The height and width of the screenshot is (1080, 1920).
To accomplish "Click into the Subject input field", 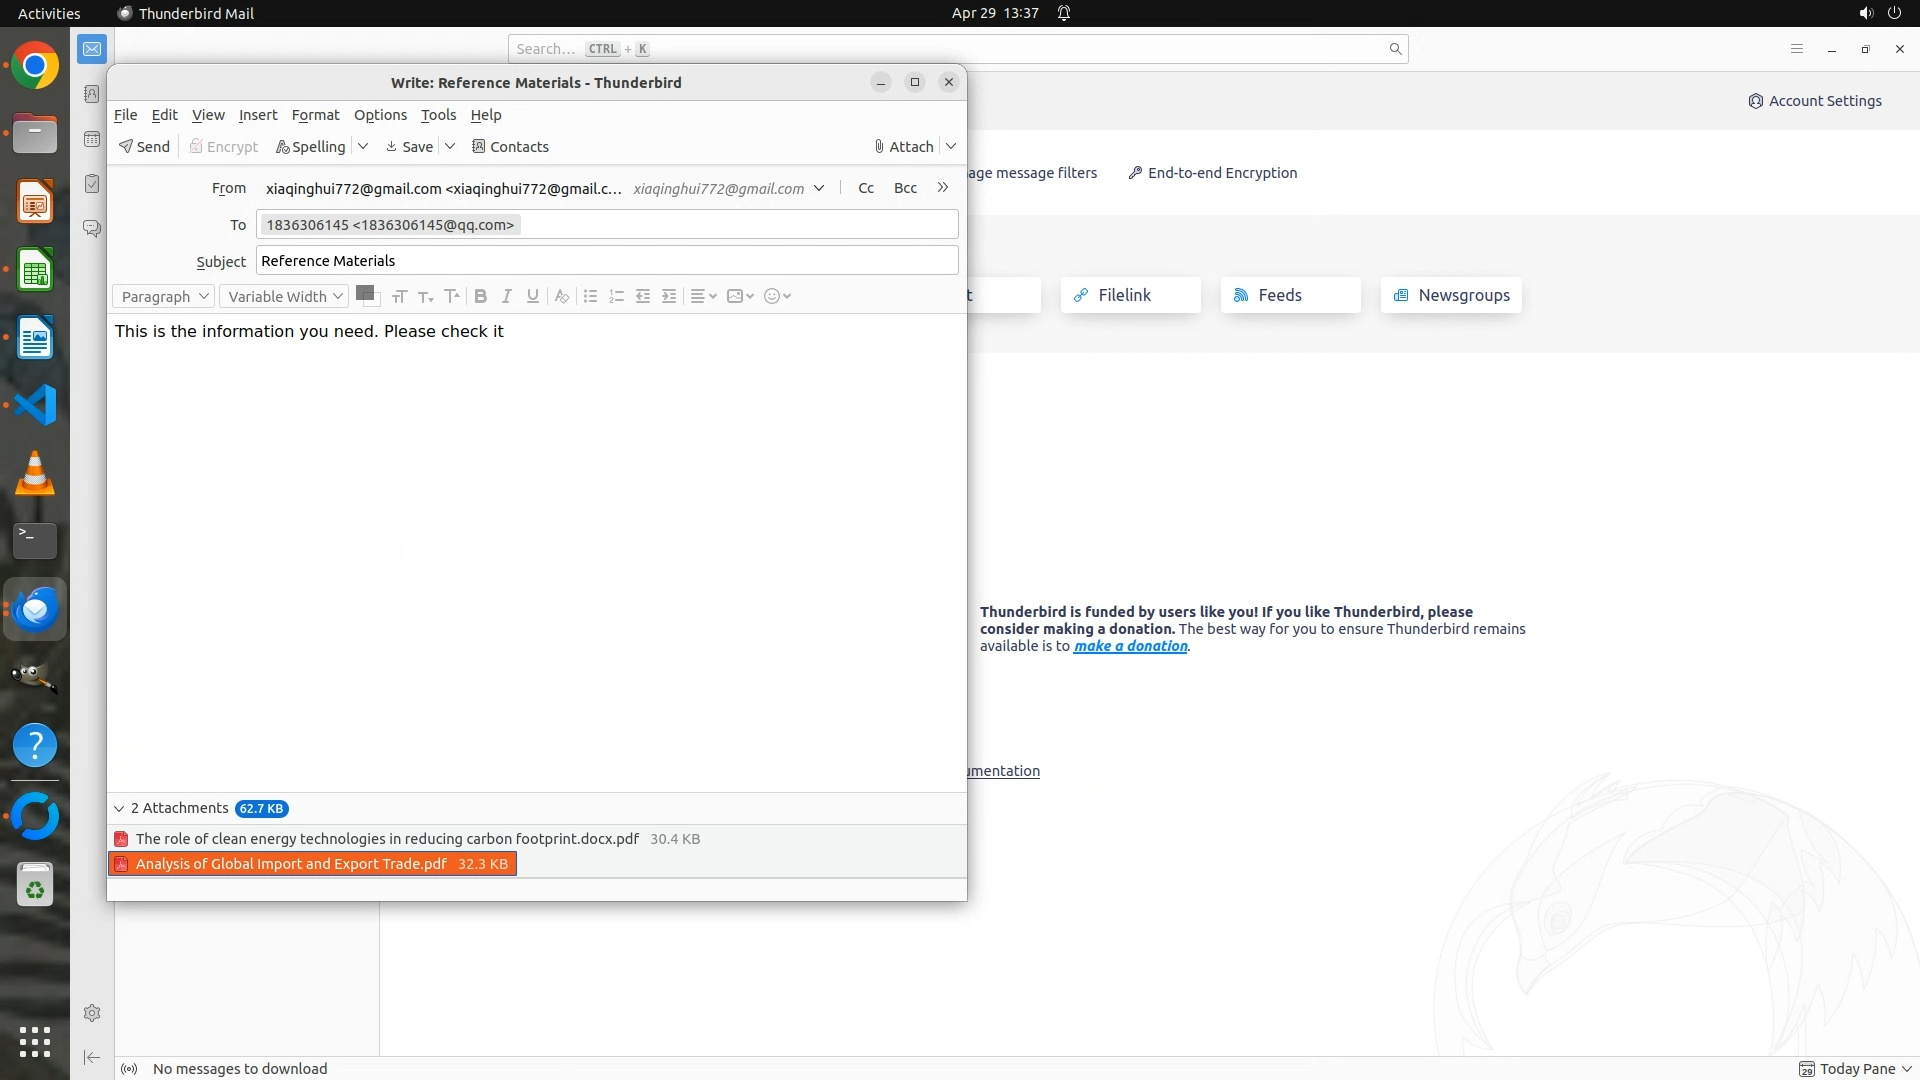I will [606, 261].
